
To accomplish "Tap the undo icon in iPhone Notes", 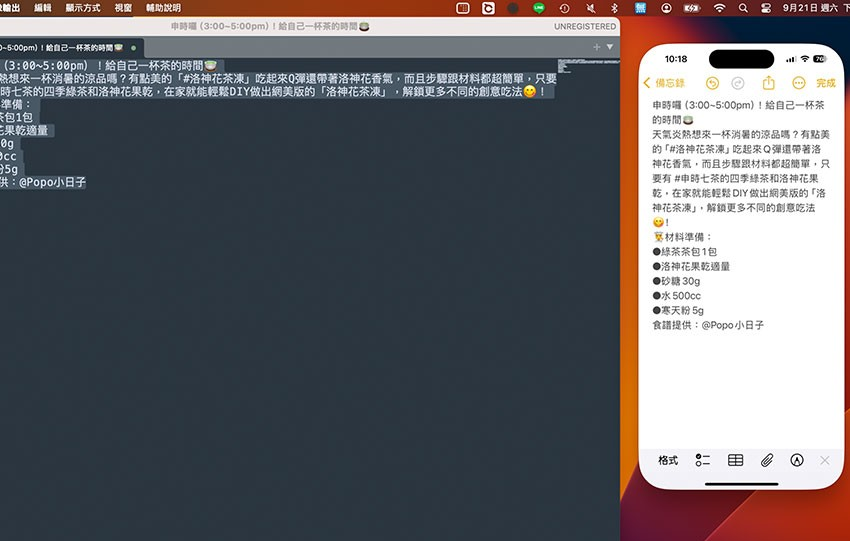I will pos(712,83).
